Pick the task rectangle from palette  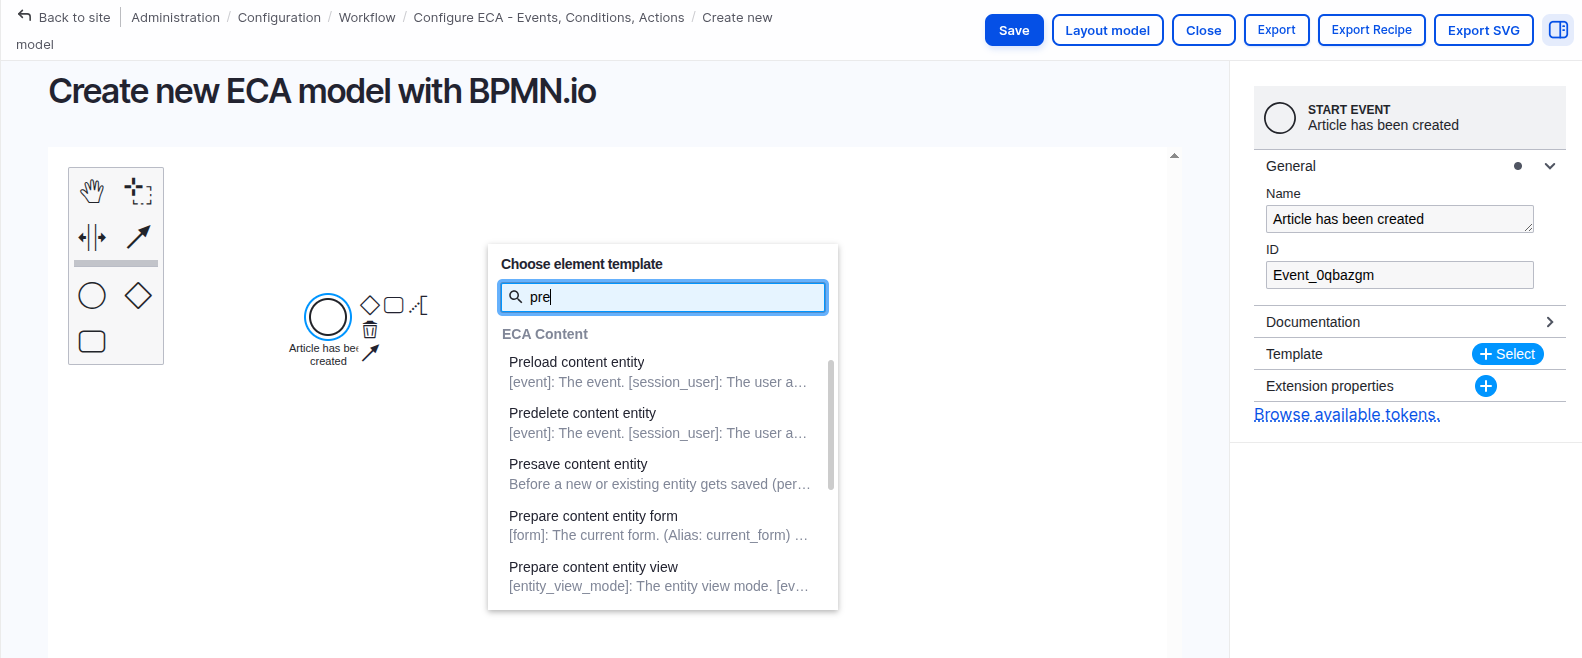pyautogui.click(x=92, y=342)
